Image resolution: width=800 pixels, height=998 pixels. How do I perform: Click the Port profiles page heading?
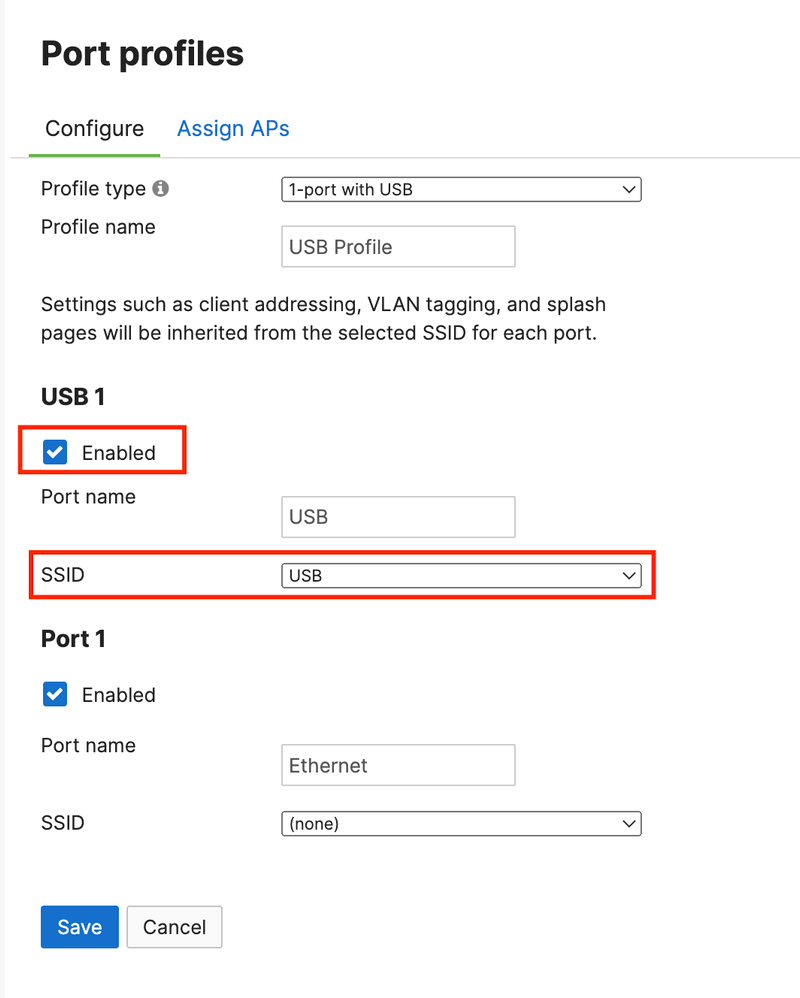tap(142, 54)
